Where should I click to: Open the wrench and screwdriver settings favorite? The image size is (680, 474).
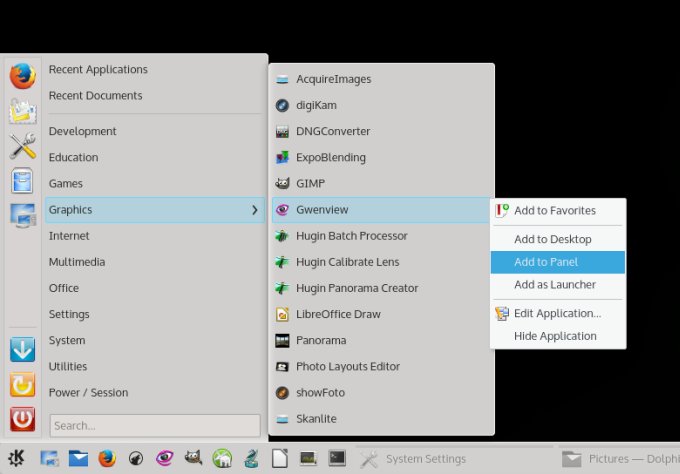pyautogui.click(x=23, y=146)
